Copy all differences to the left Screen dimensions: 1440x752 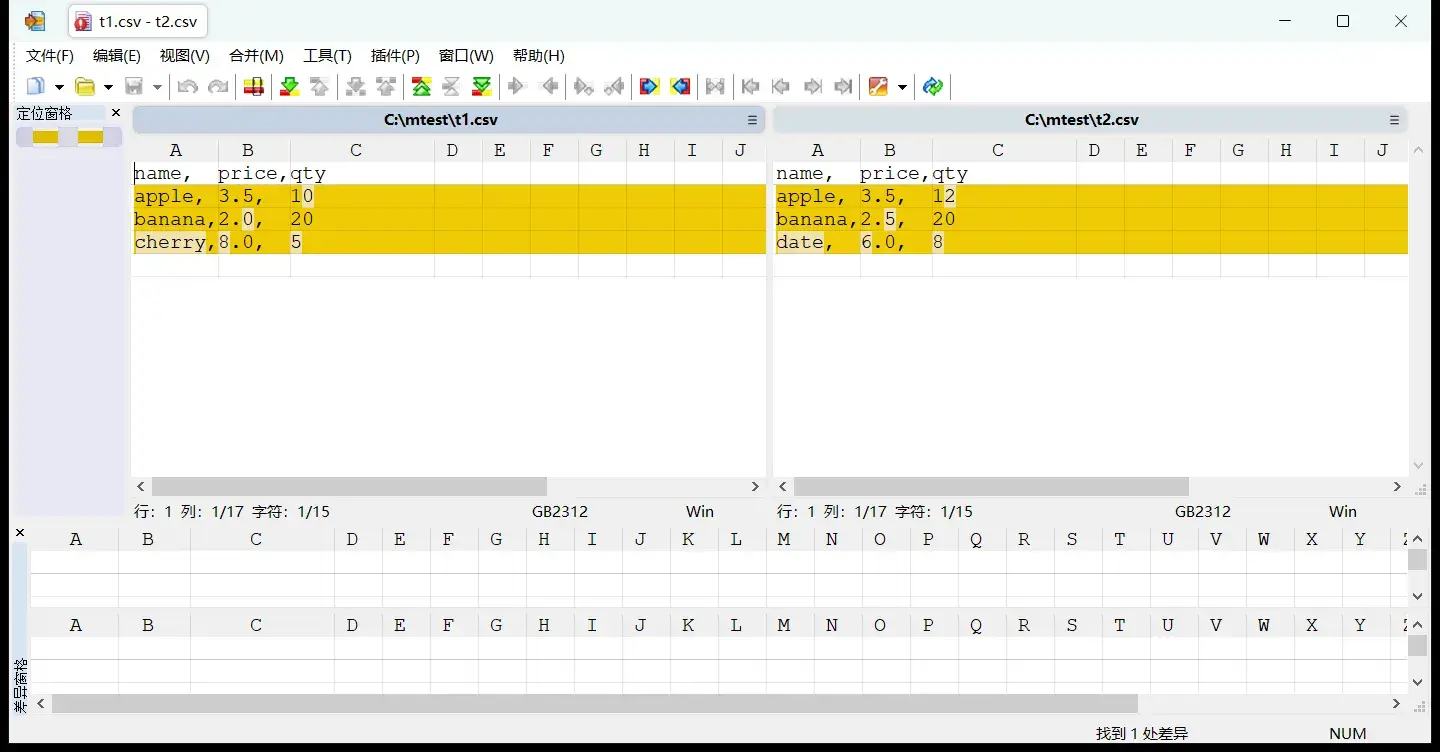(x=681, y=87)
